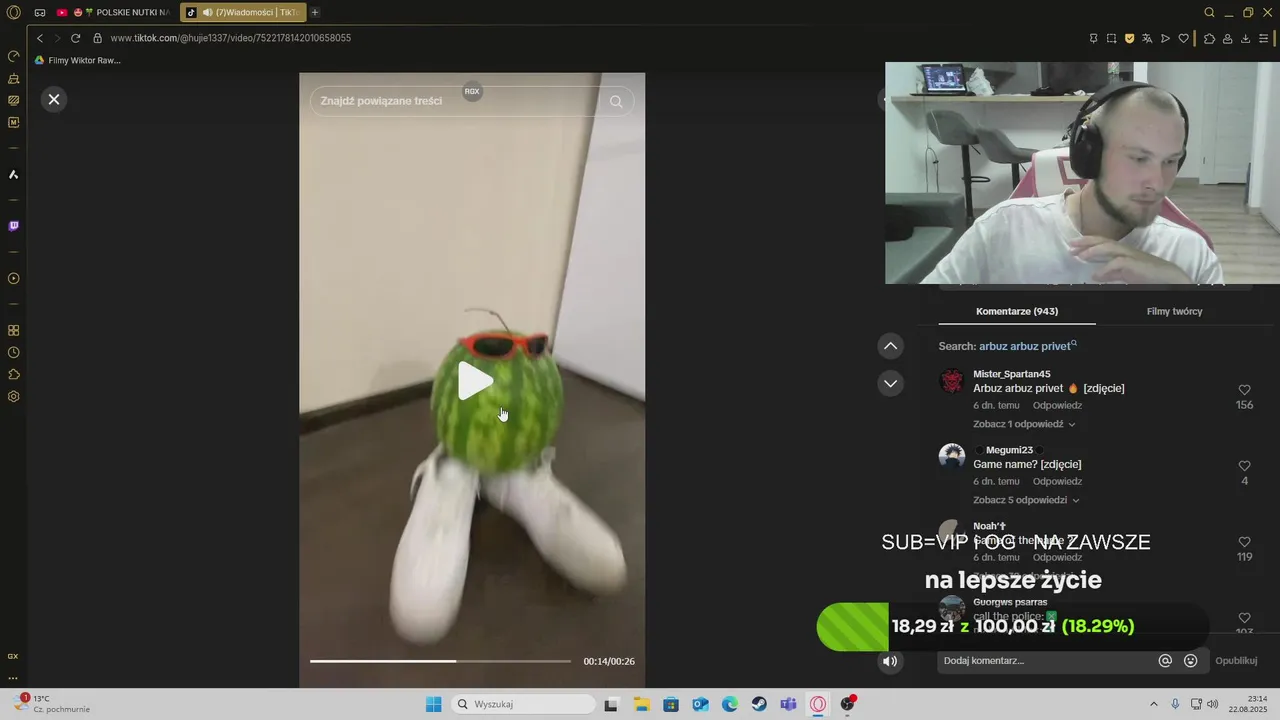1280x720 pixels.
Task: Mention a user with @ icon
Action: 1165,661
